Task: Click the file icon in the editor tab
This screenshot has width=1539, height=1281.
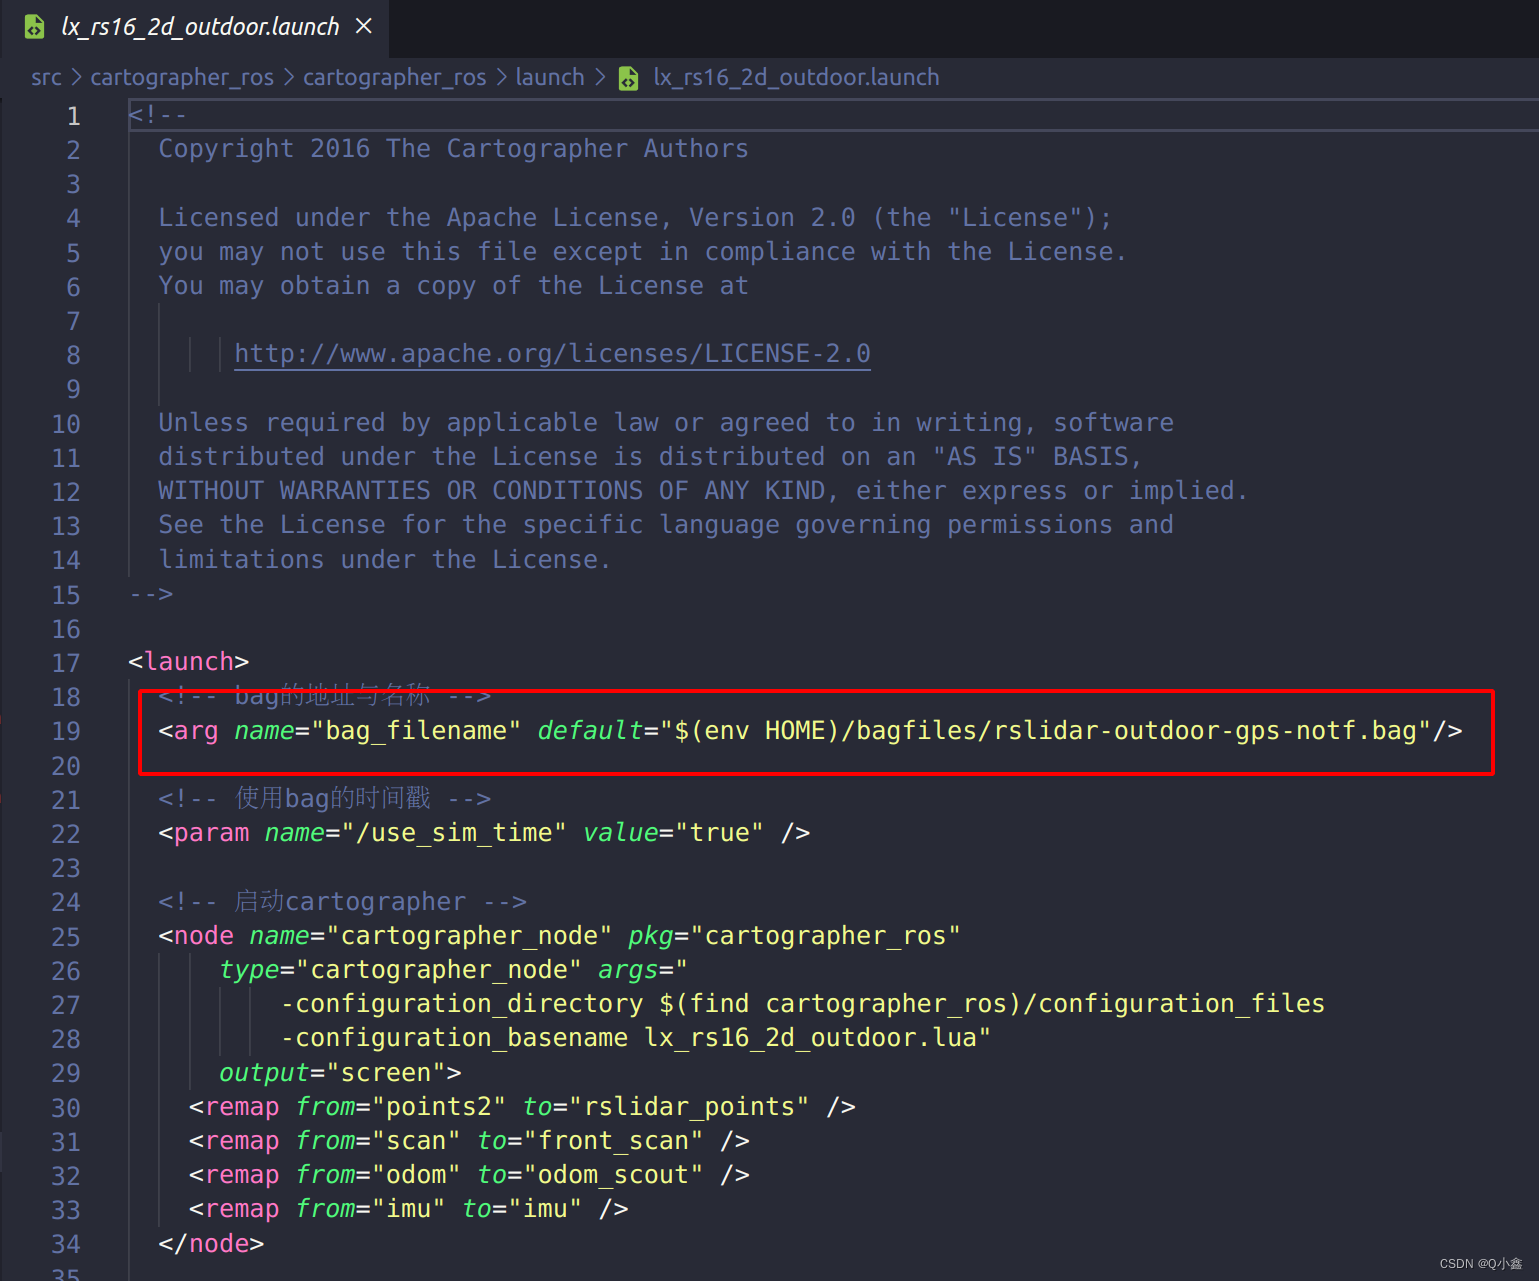Action: click(34, 27)
